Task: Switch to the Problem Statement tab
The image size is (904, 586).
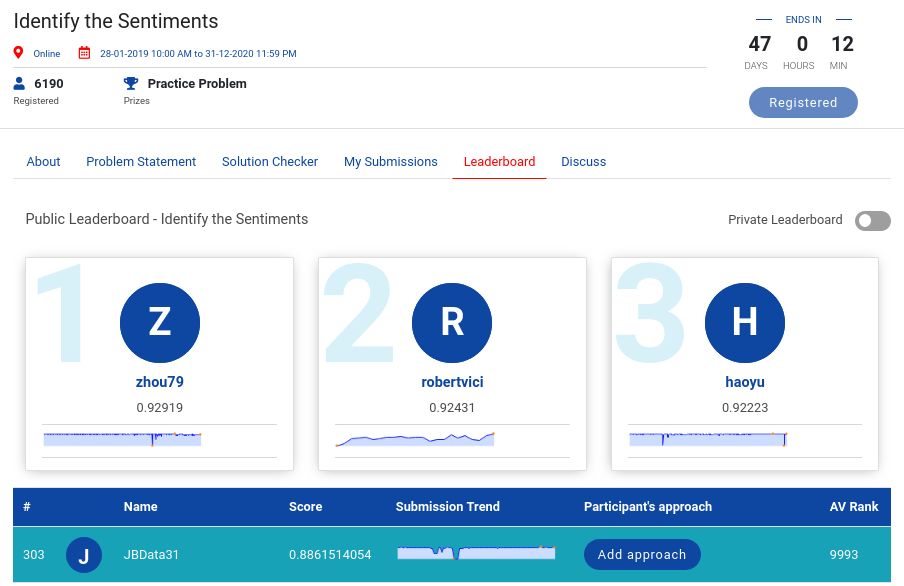Action: [141, 161]
